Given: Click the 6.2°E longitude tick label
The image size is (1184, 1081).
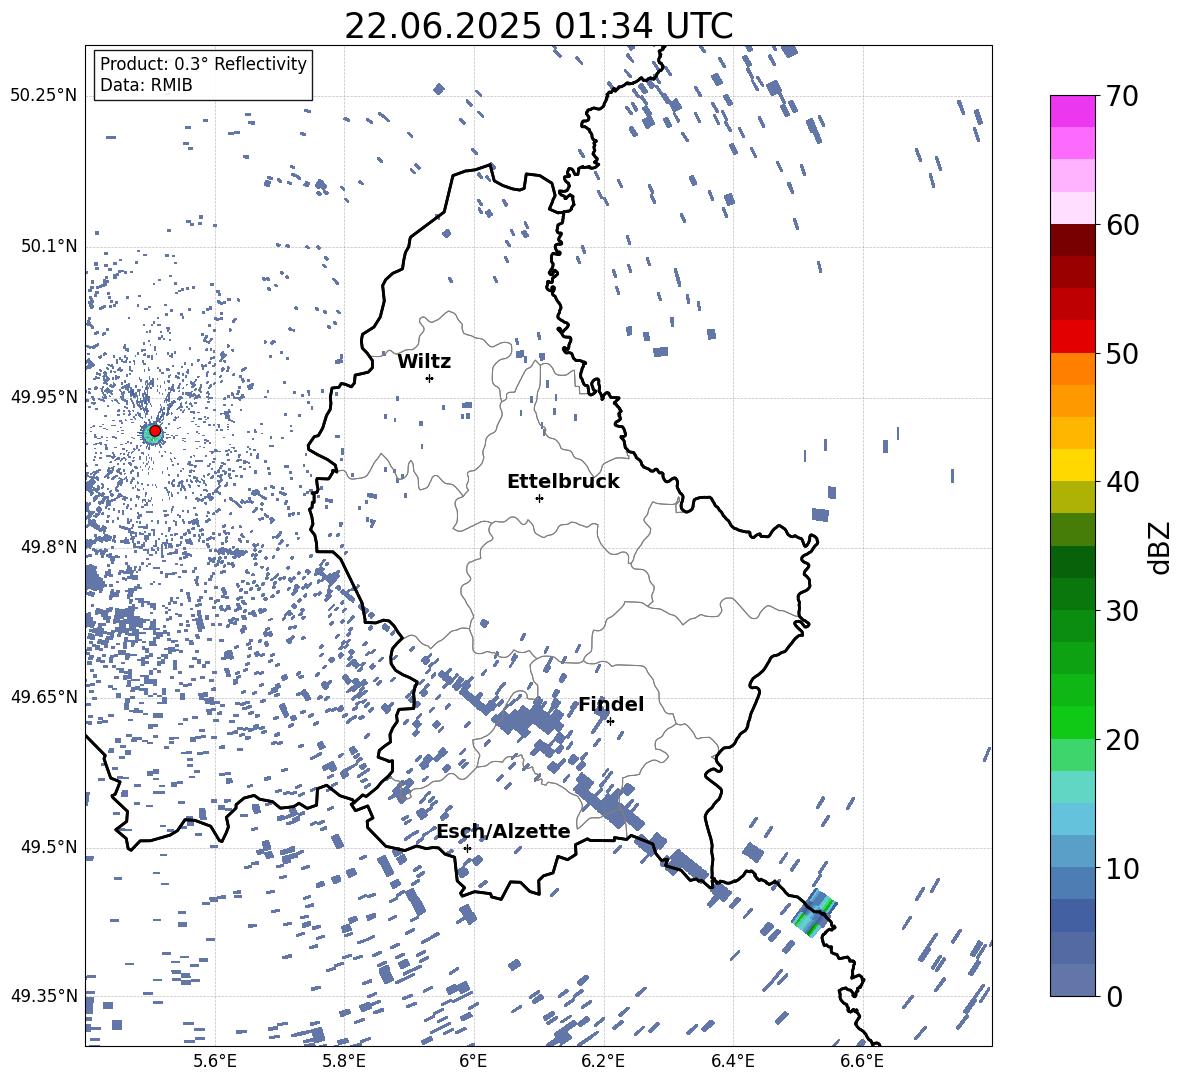Looking at the screenshot, I should pos(603,1061).
